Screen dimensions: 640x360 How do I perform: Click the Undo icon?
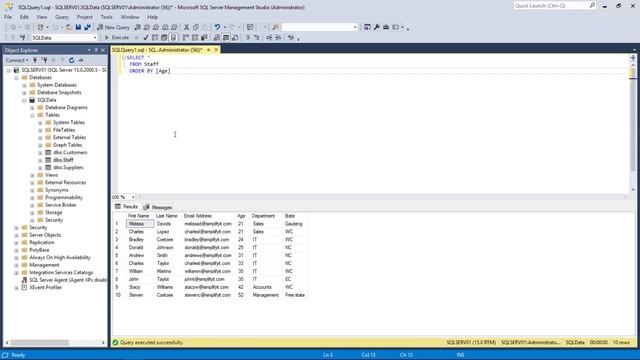(x=217, y=27)
